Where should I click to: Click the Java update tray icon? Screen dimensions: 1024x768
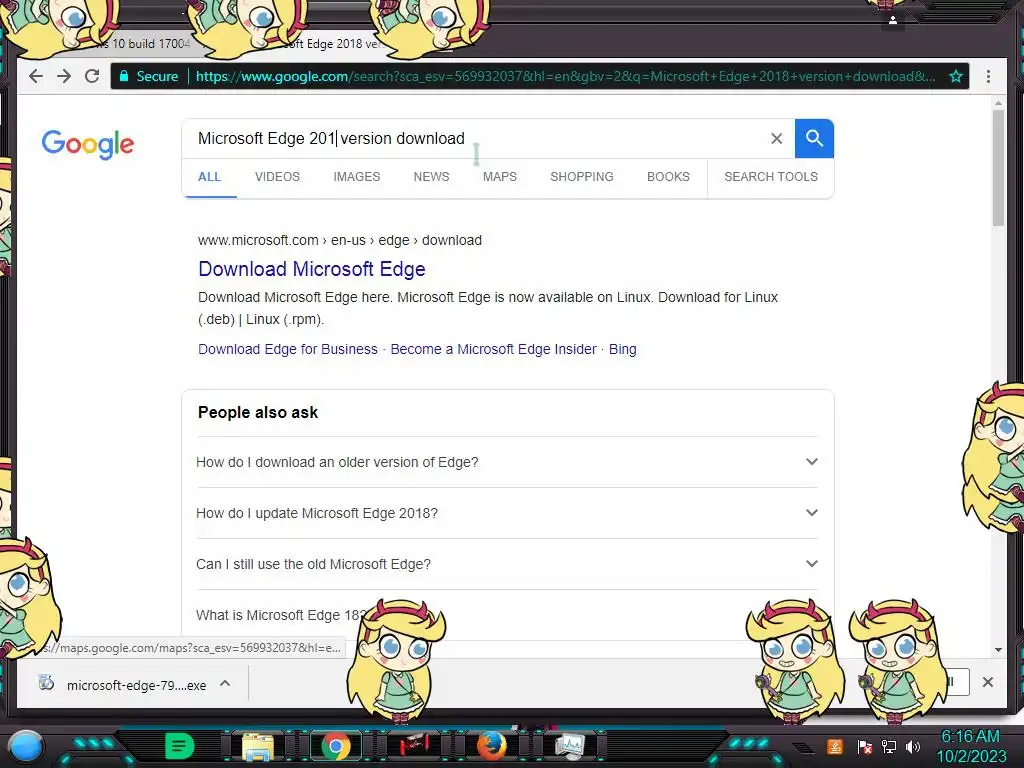click(x=835, y=746)
